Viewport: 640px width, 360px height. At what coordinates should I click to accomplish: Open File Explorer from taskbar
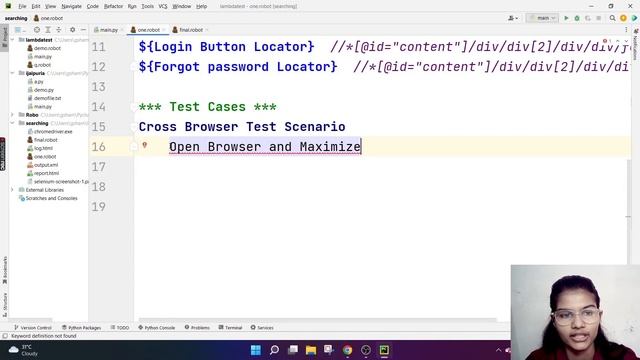[x=311, y=350]
